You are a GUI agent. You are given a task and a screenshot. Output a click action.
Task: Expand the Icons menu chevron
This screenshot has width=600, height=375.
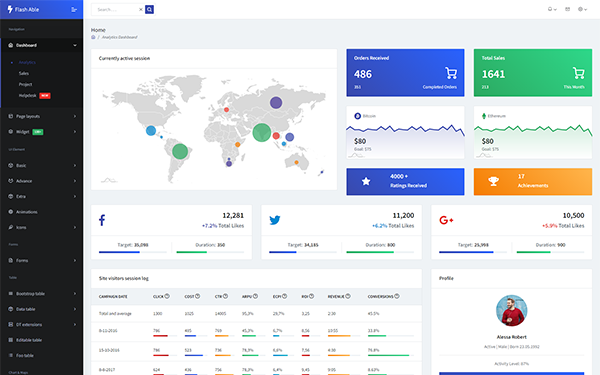tap(75, 227)
